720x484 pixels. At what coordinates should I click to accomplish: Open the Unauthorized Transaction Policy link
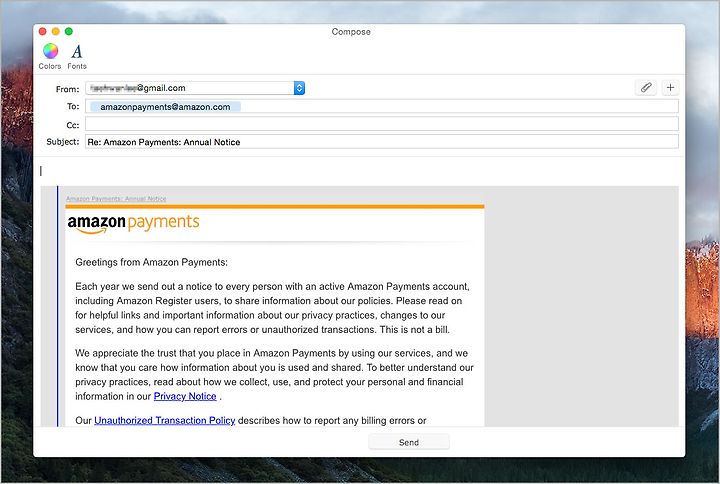tap(164, 420)
